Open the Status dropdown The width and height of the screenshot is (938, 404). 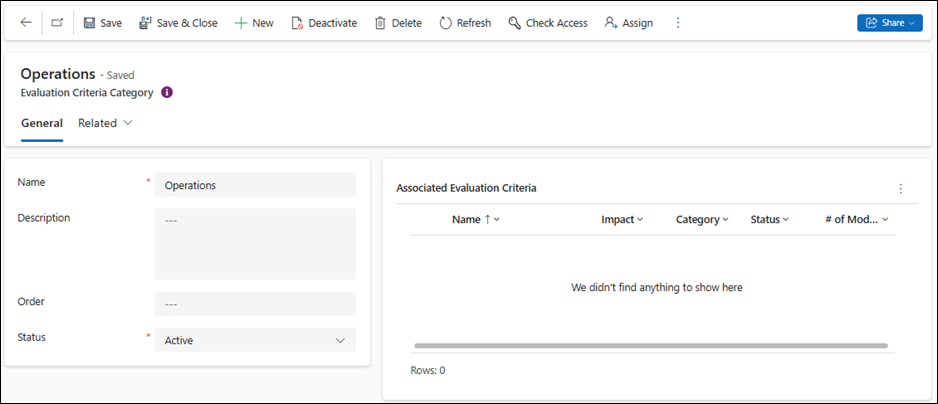click(x=255, y=340)
